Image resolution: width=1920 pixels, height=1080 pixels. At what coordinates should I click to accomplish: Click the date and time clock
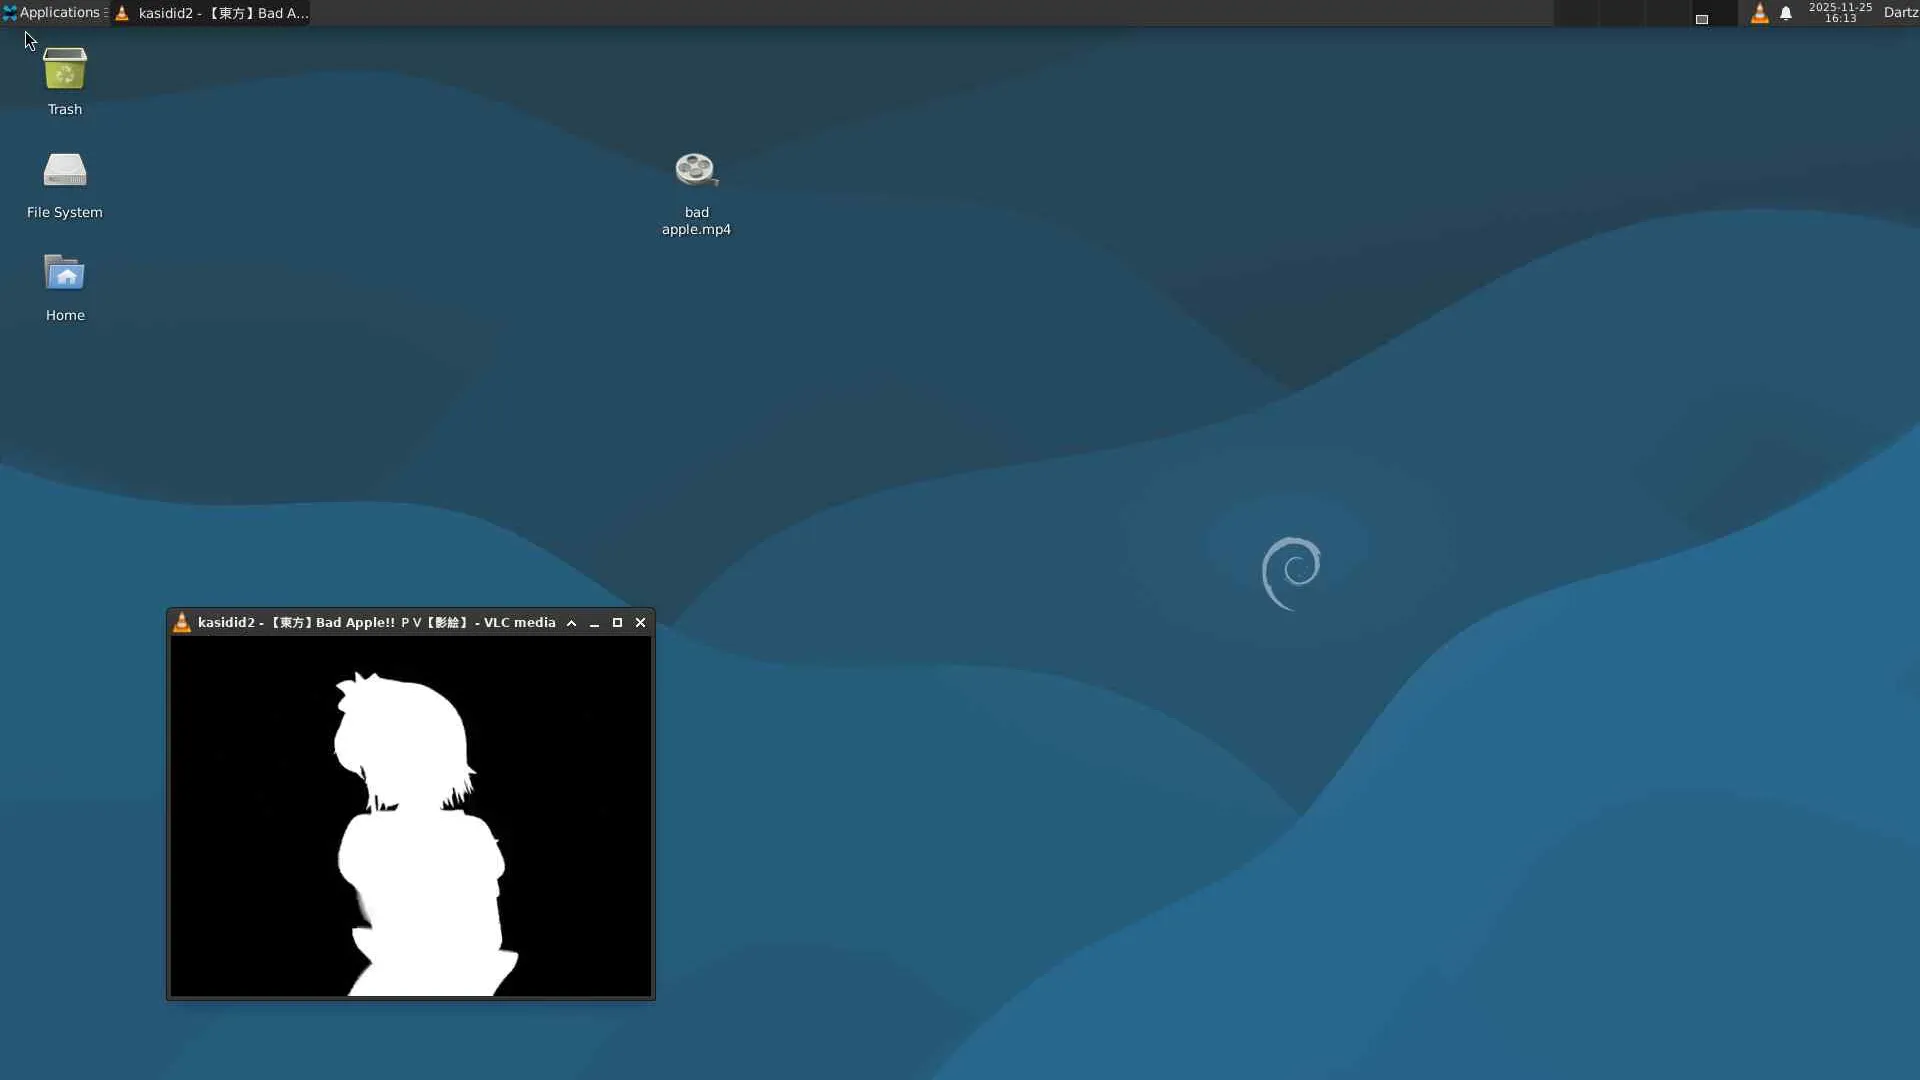pos(1840,13)
